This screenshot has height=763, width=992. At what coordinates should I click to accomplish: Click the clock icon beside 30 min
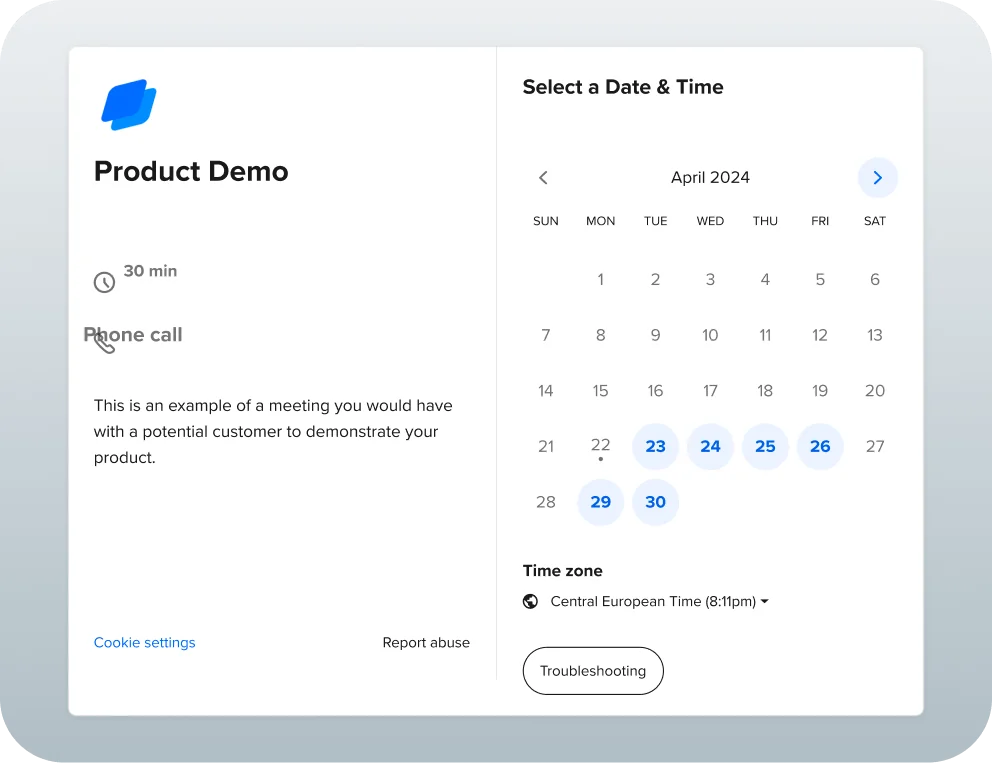click(x=104, y=283)
